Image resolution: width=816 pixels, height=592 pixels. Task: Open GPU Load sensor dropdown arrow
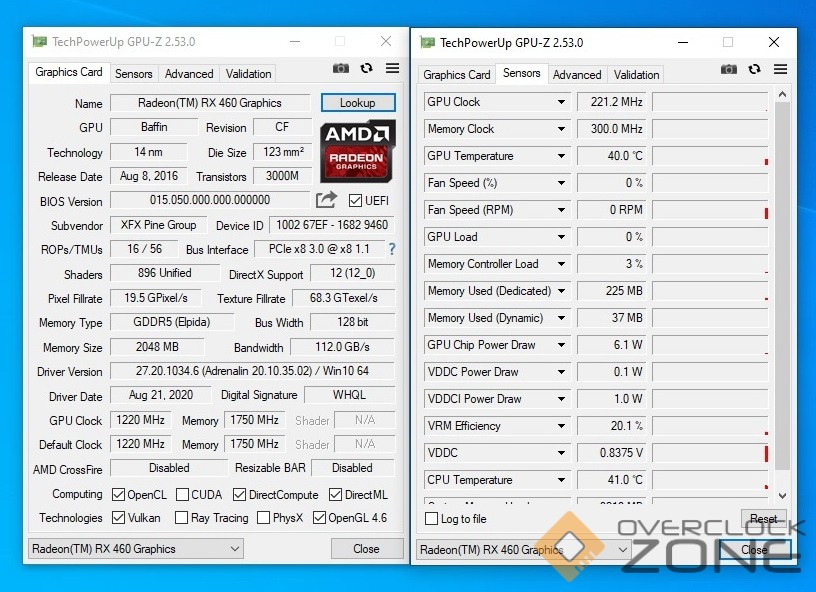click(x=561, y=237)
